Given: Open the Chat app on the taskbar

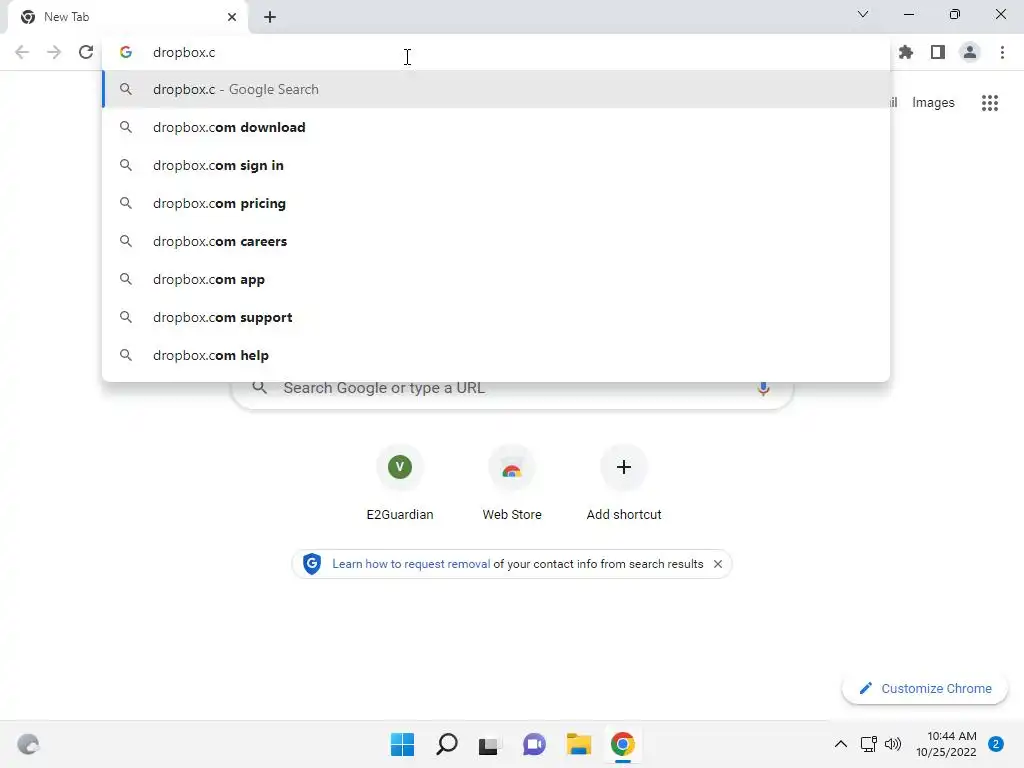Looking at the screenshot, I should [534, 744].
